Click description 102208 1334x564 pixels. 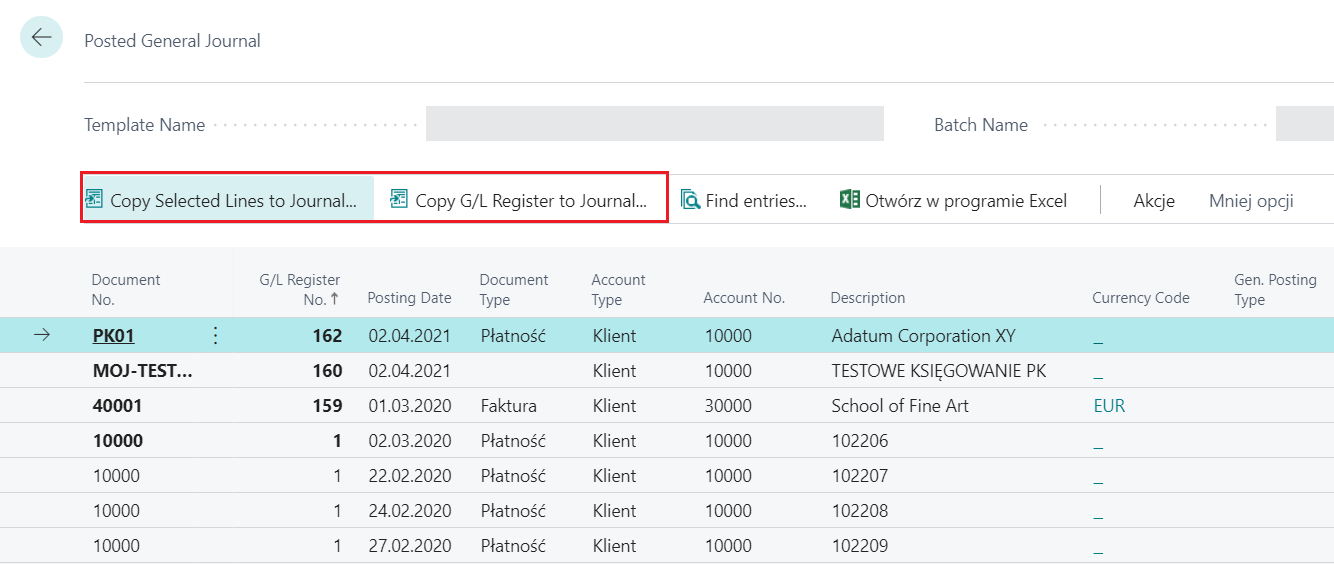point(860,511)
